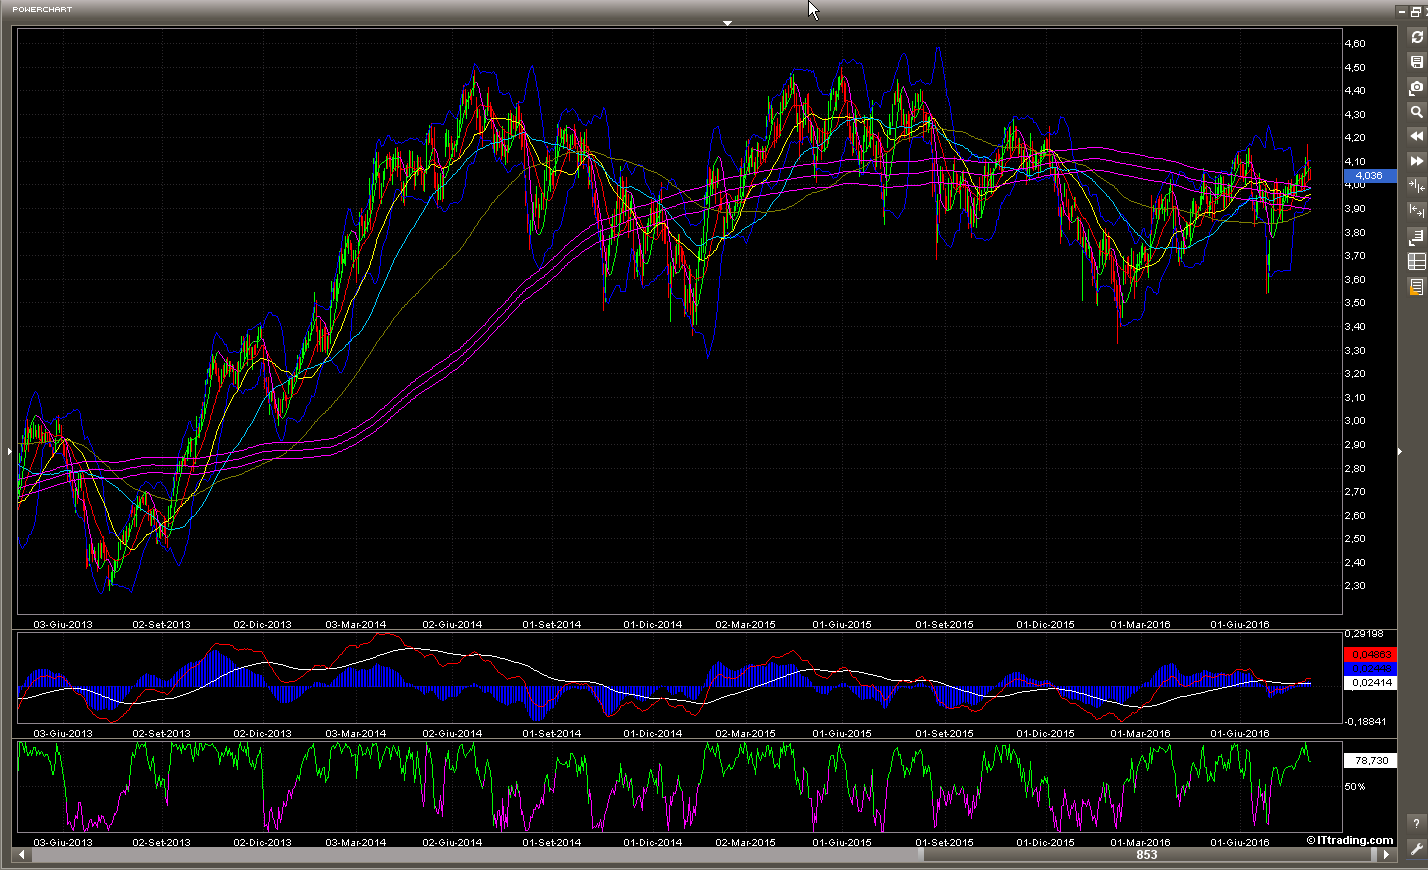Click the 3,00 price axis label
The width and height of the screenshot is (1428, 870).
(x=1355, y=421)
